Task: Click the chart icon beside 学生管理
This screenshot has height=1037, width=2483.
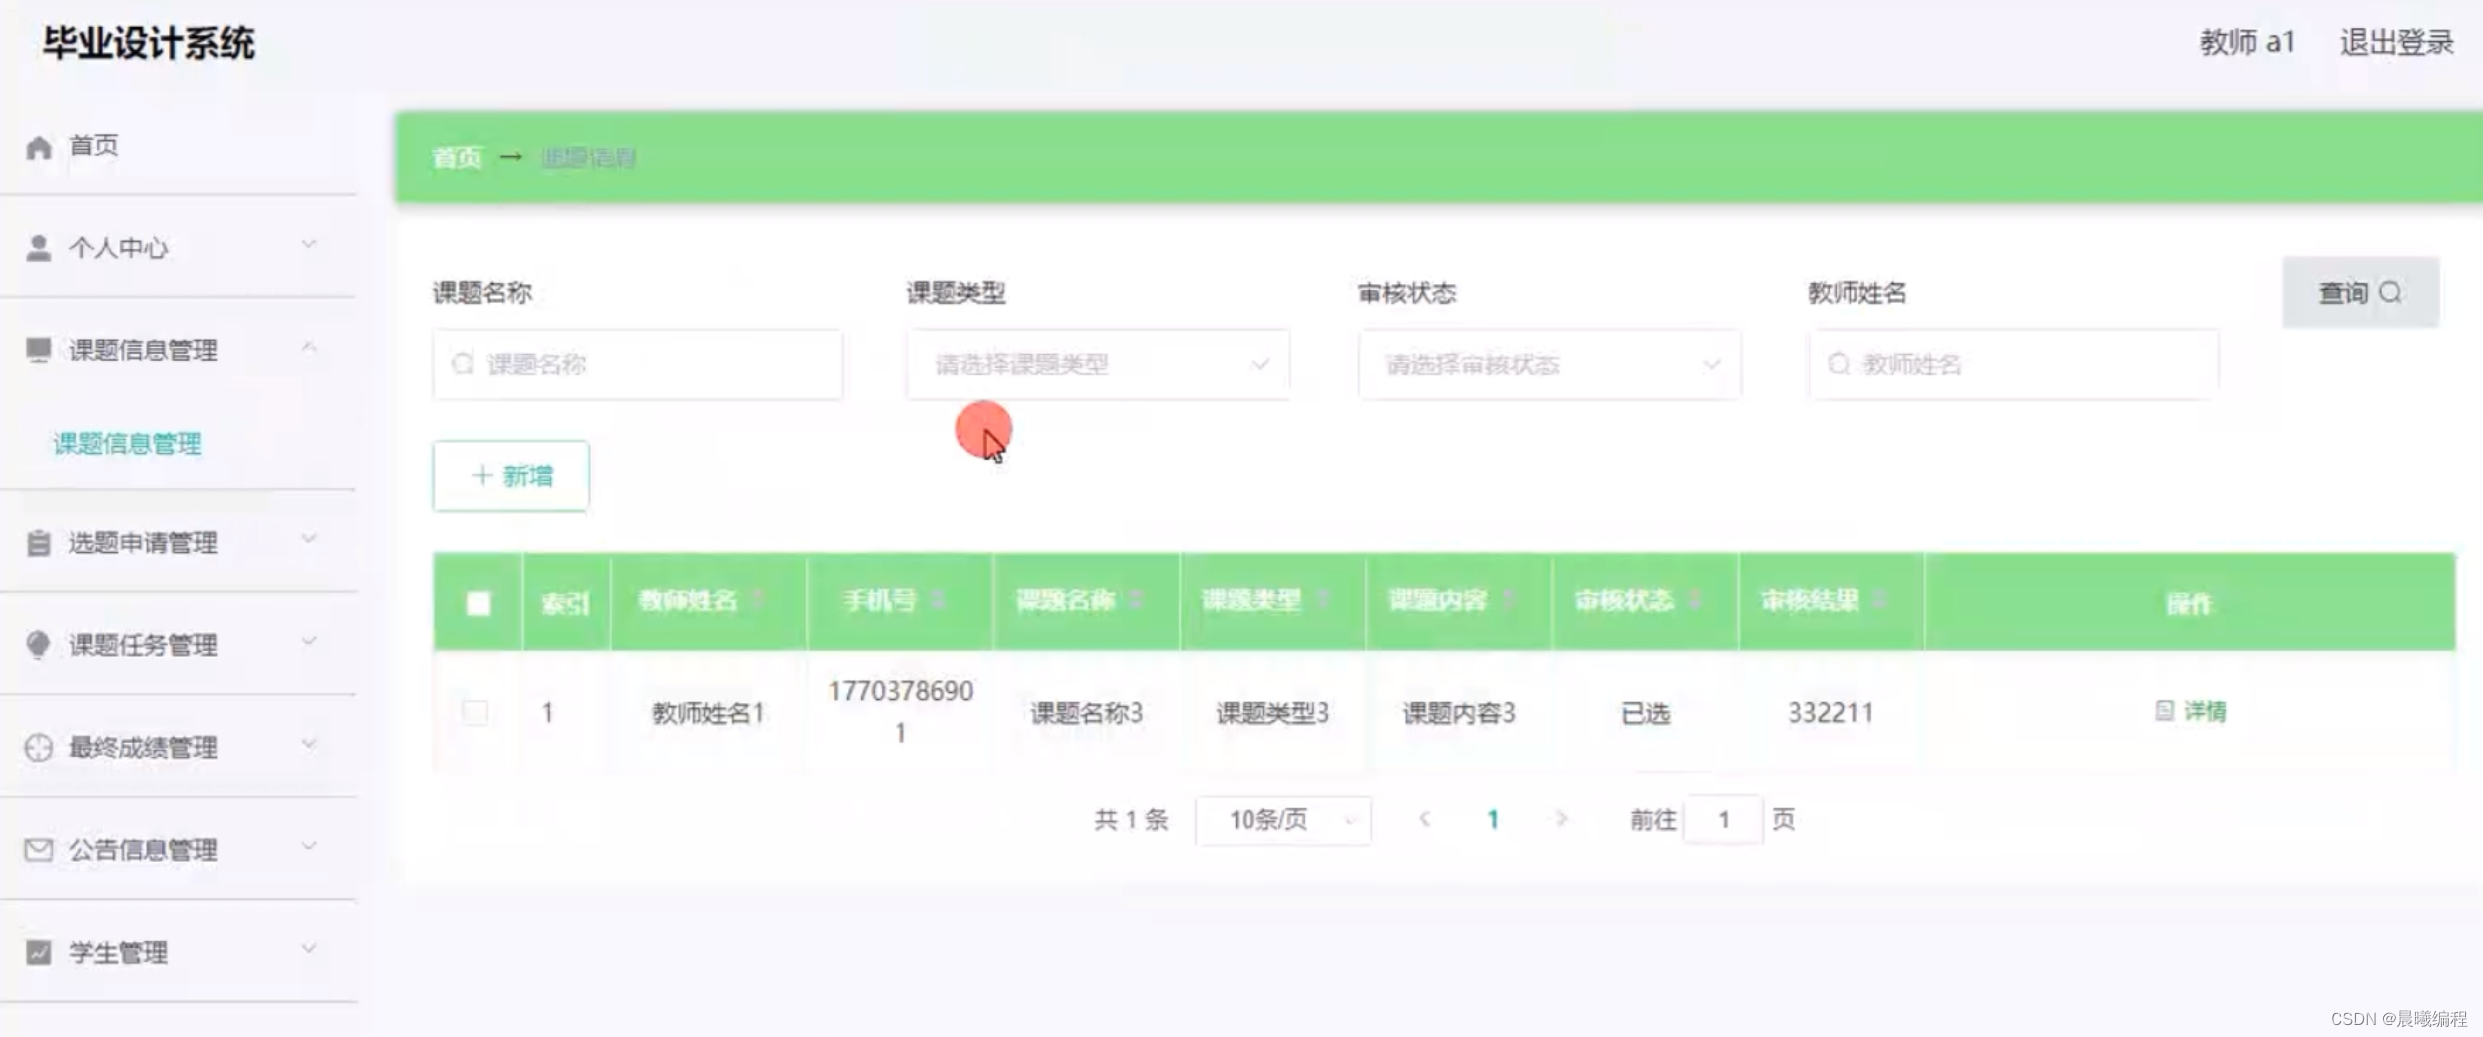Action: (x=38, y=952)
